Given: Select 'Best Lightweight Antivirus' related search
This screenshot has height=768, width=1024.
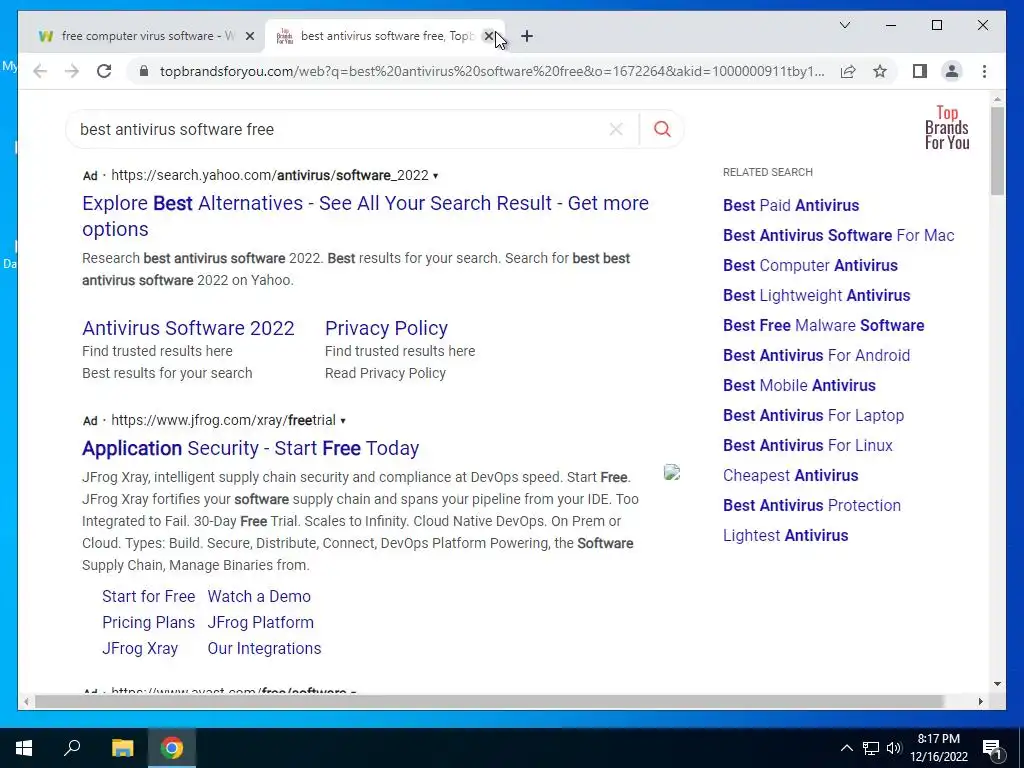Looking at the screenshot, I should tap(816, 295).
